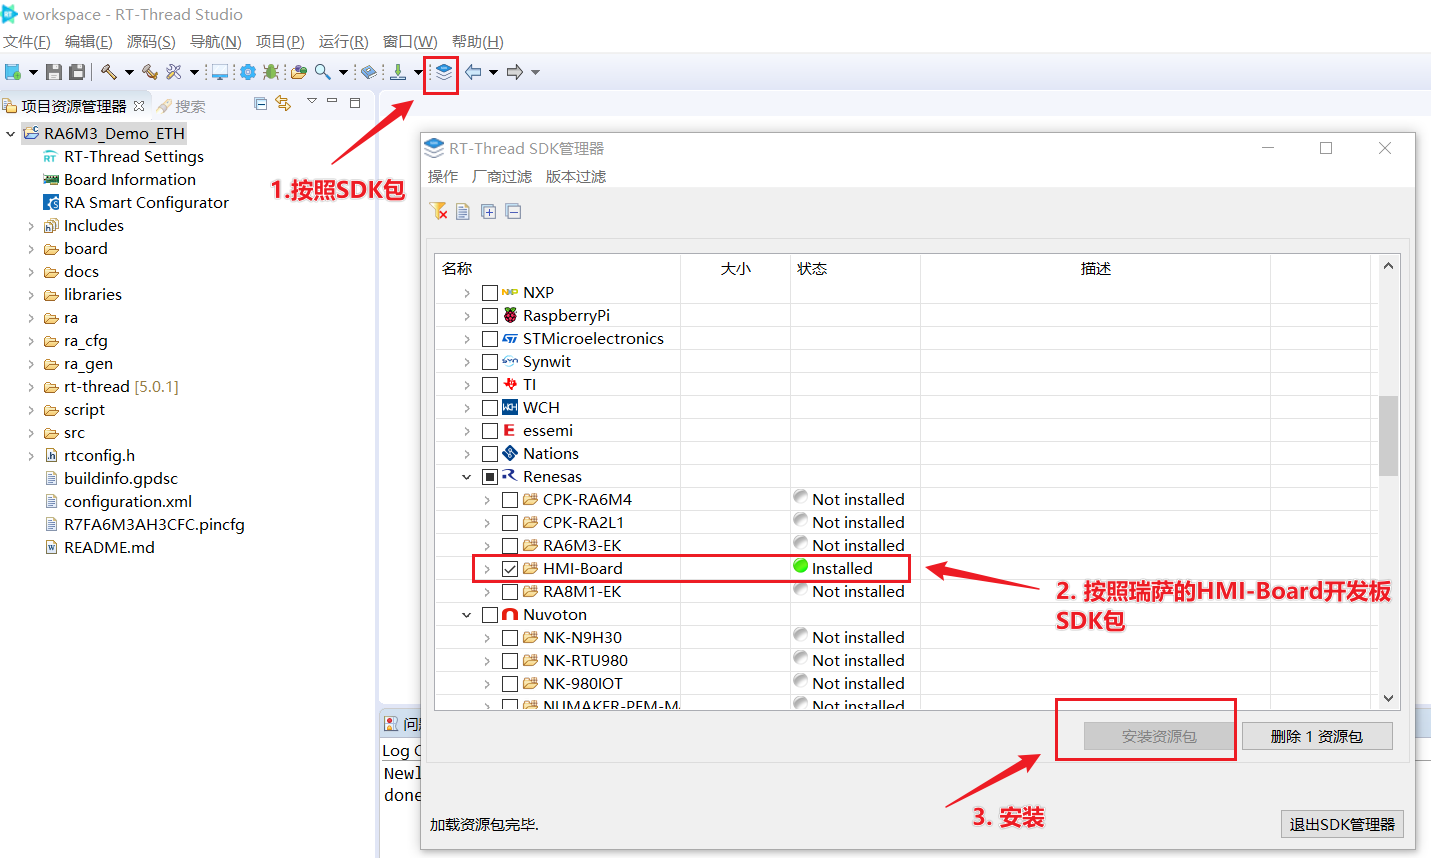Click the SDK list vertical scrollbar thumb
Viewport: 1431px width, 858px height.
point(1388,435)
